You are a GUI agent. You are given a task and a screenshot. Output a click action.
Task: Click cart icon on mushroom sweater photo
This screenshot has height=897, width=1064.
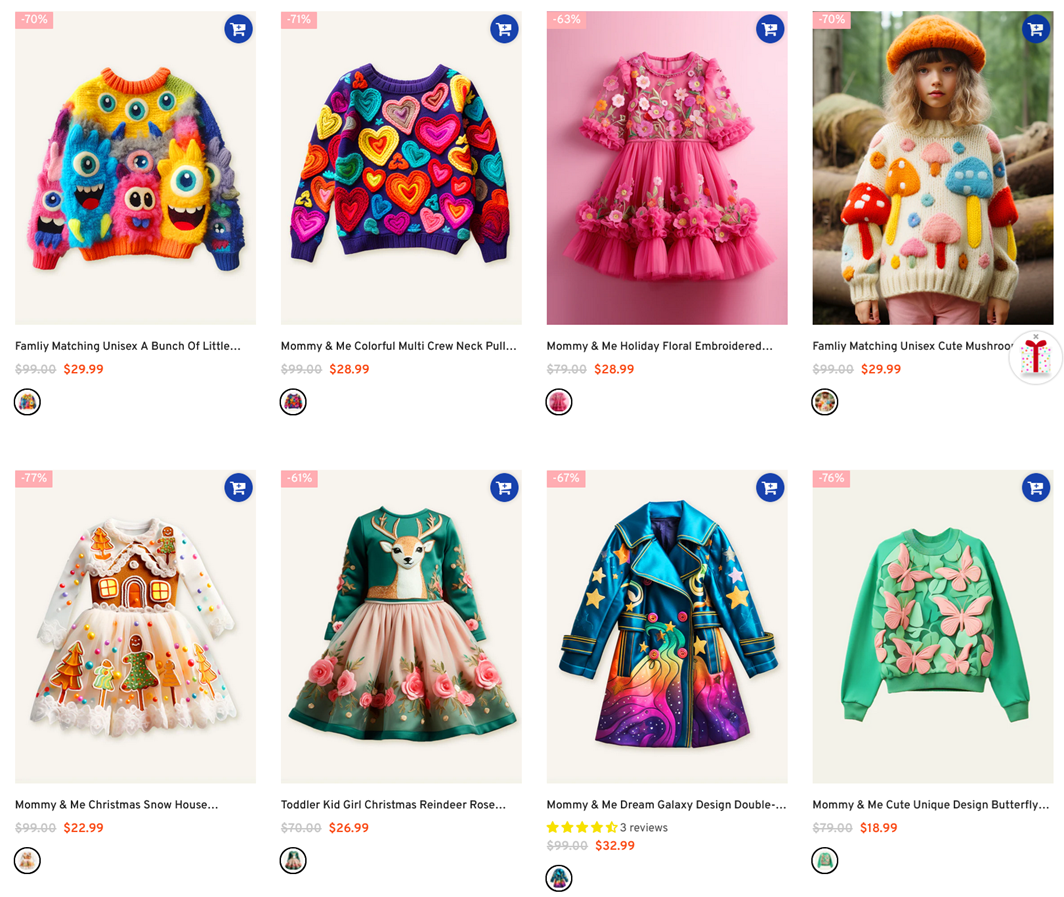[1035, 29]
